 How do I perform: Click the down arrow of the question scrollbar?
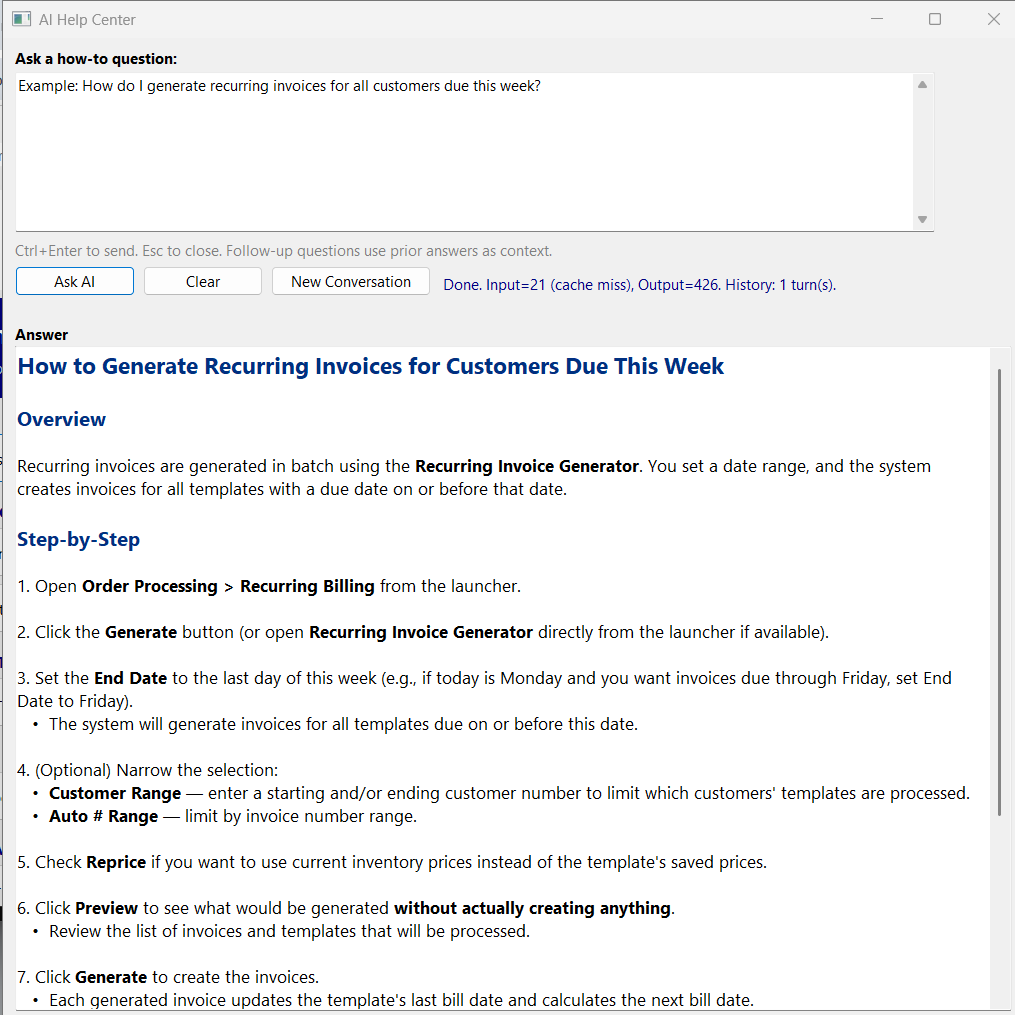point(922,219)
